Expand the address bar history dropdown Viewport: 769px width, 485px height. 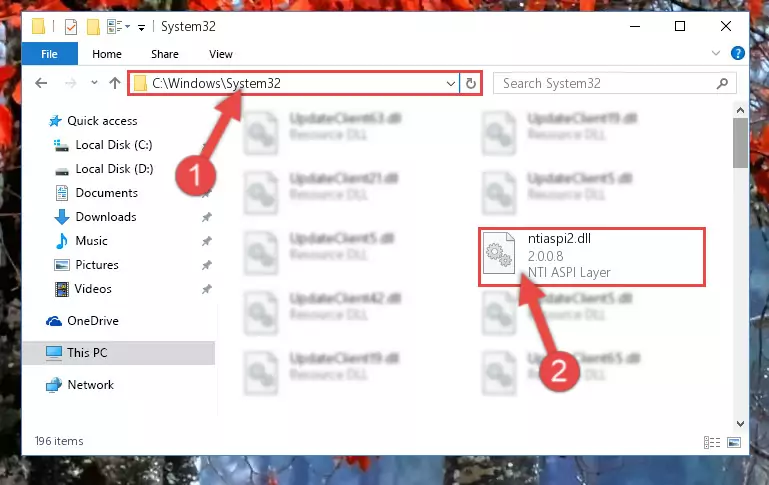pos(451,83)
